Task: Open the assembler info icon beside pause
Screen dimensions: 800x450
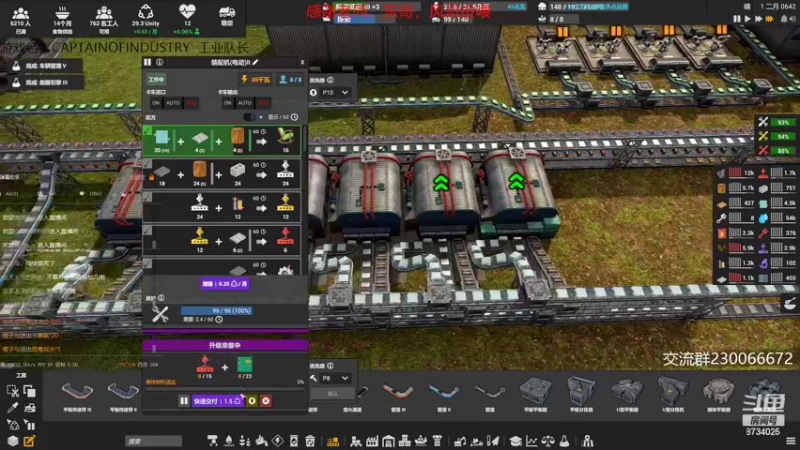Action: [x=160, y=62]
